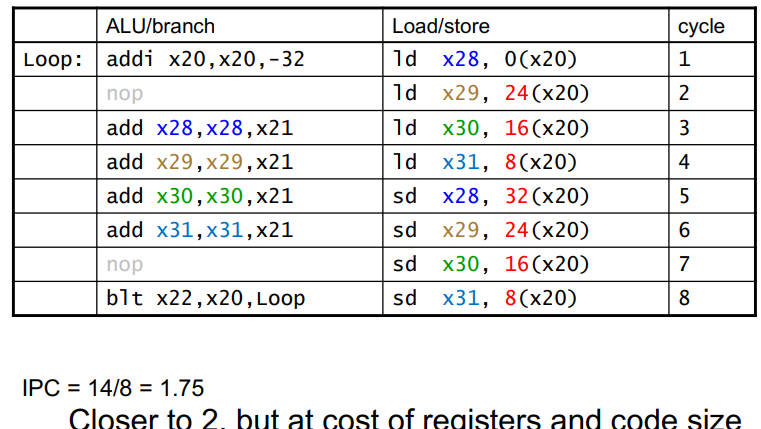761x429 pixels.
Task: Select the "ld x28, 0(x20)" load instruction
Action: click(486, 60)
